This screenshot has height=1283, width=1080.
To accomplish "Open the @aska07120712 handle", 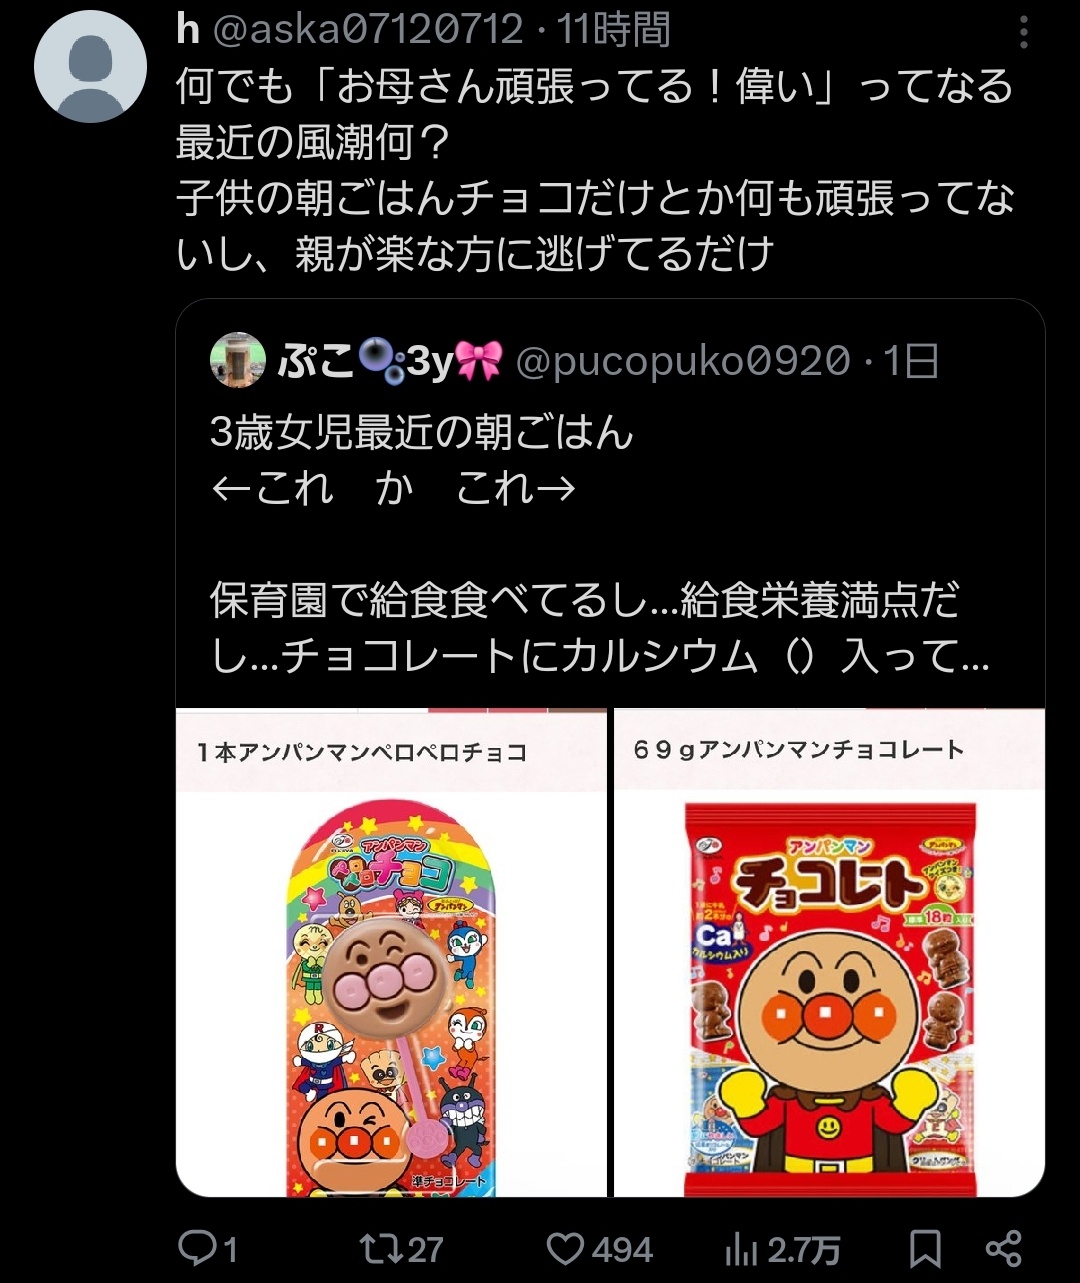I will [x=366, y=29].
